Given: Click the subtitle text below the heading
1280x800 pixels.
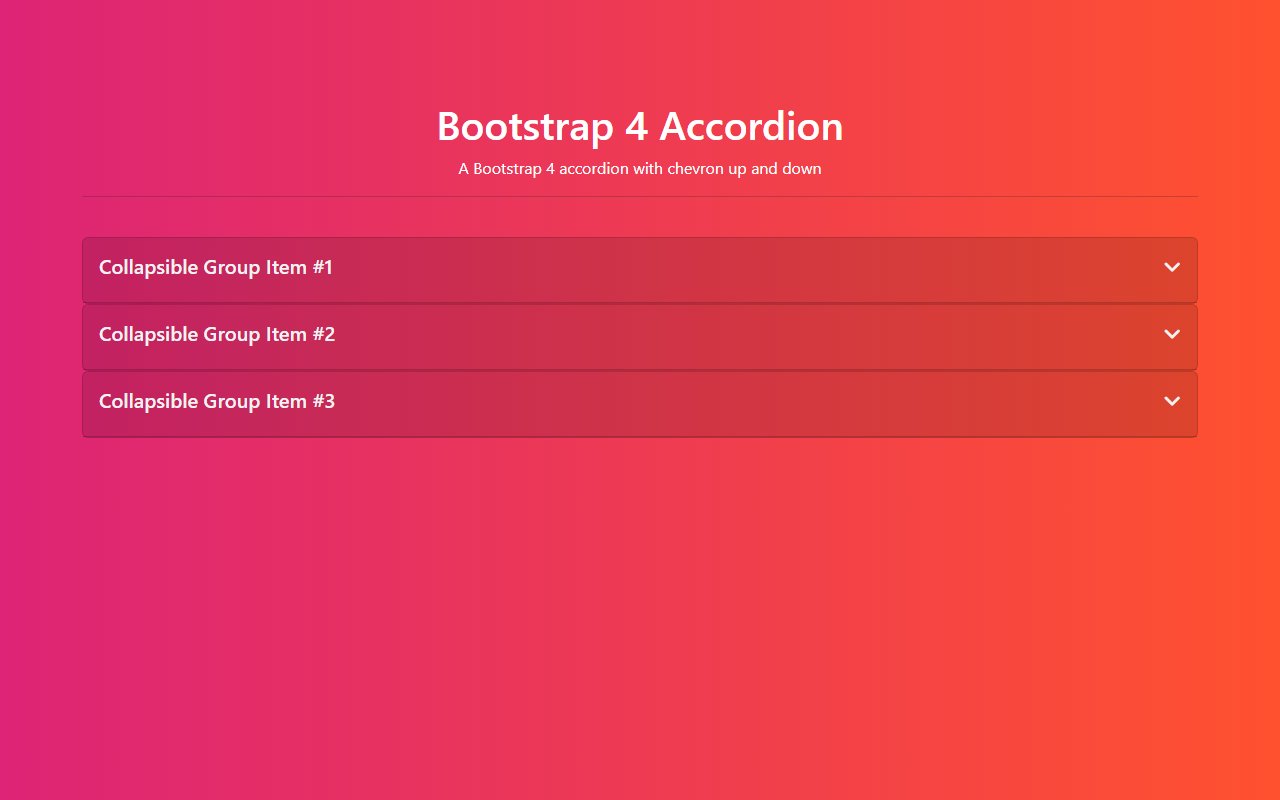Looking at the screenshot, I should [639, 168].
